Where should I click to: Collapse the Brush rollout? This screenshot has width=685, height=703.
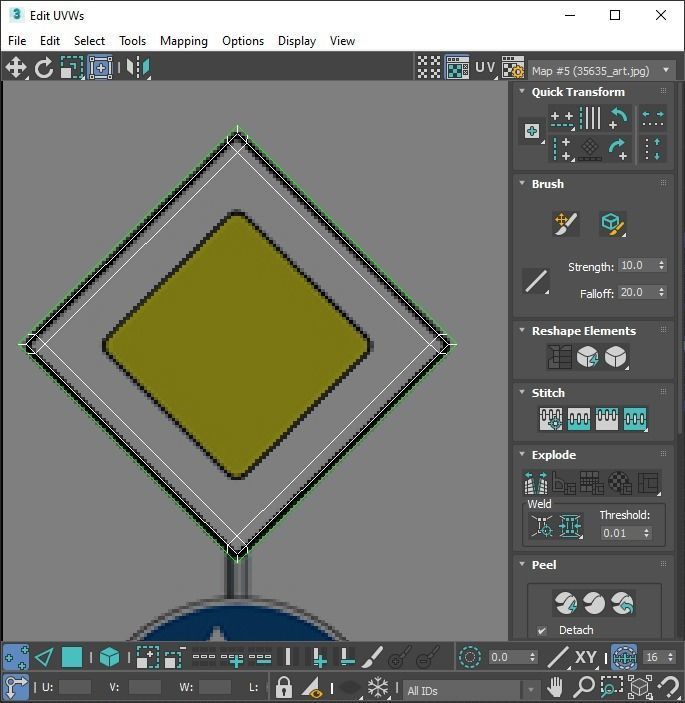tap(522, 183)
